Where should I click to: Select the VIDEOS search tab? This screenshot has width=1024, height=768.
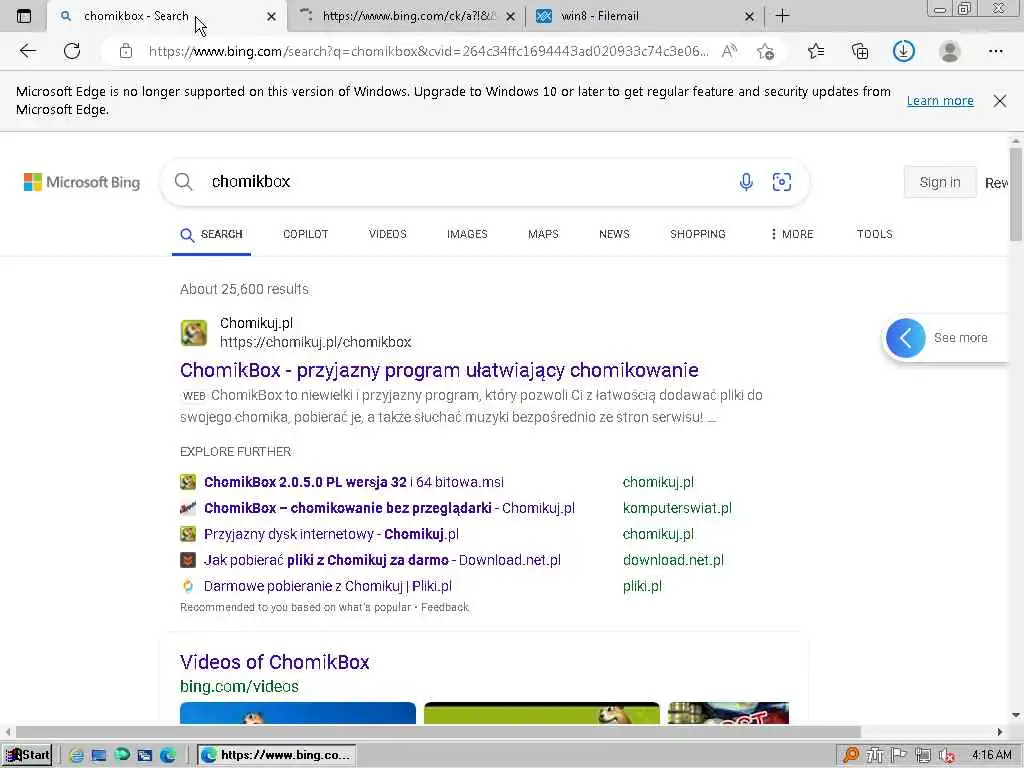[387, 234]
